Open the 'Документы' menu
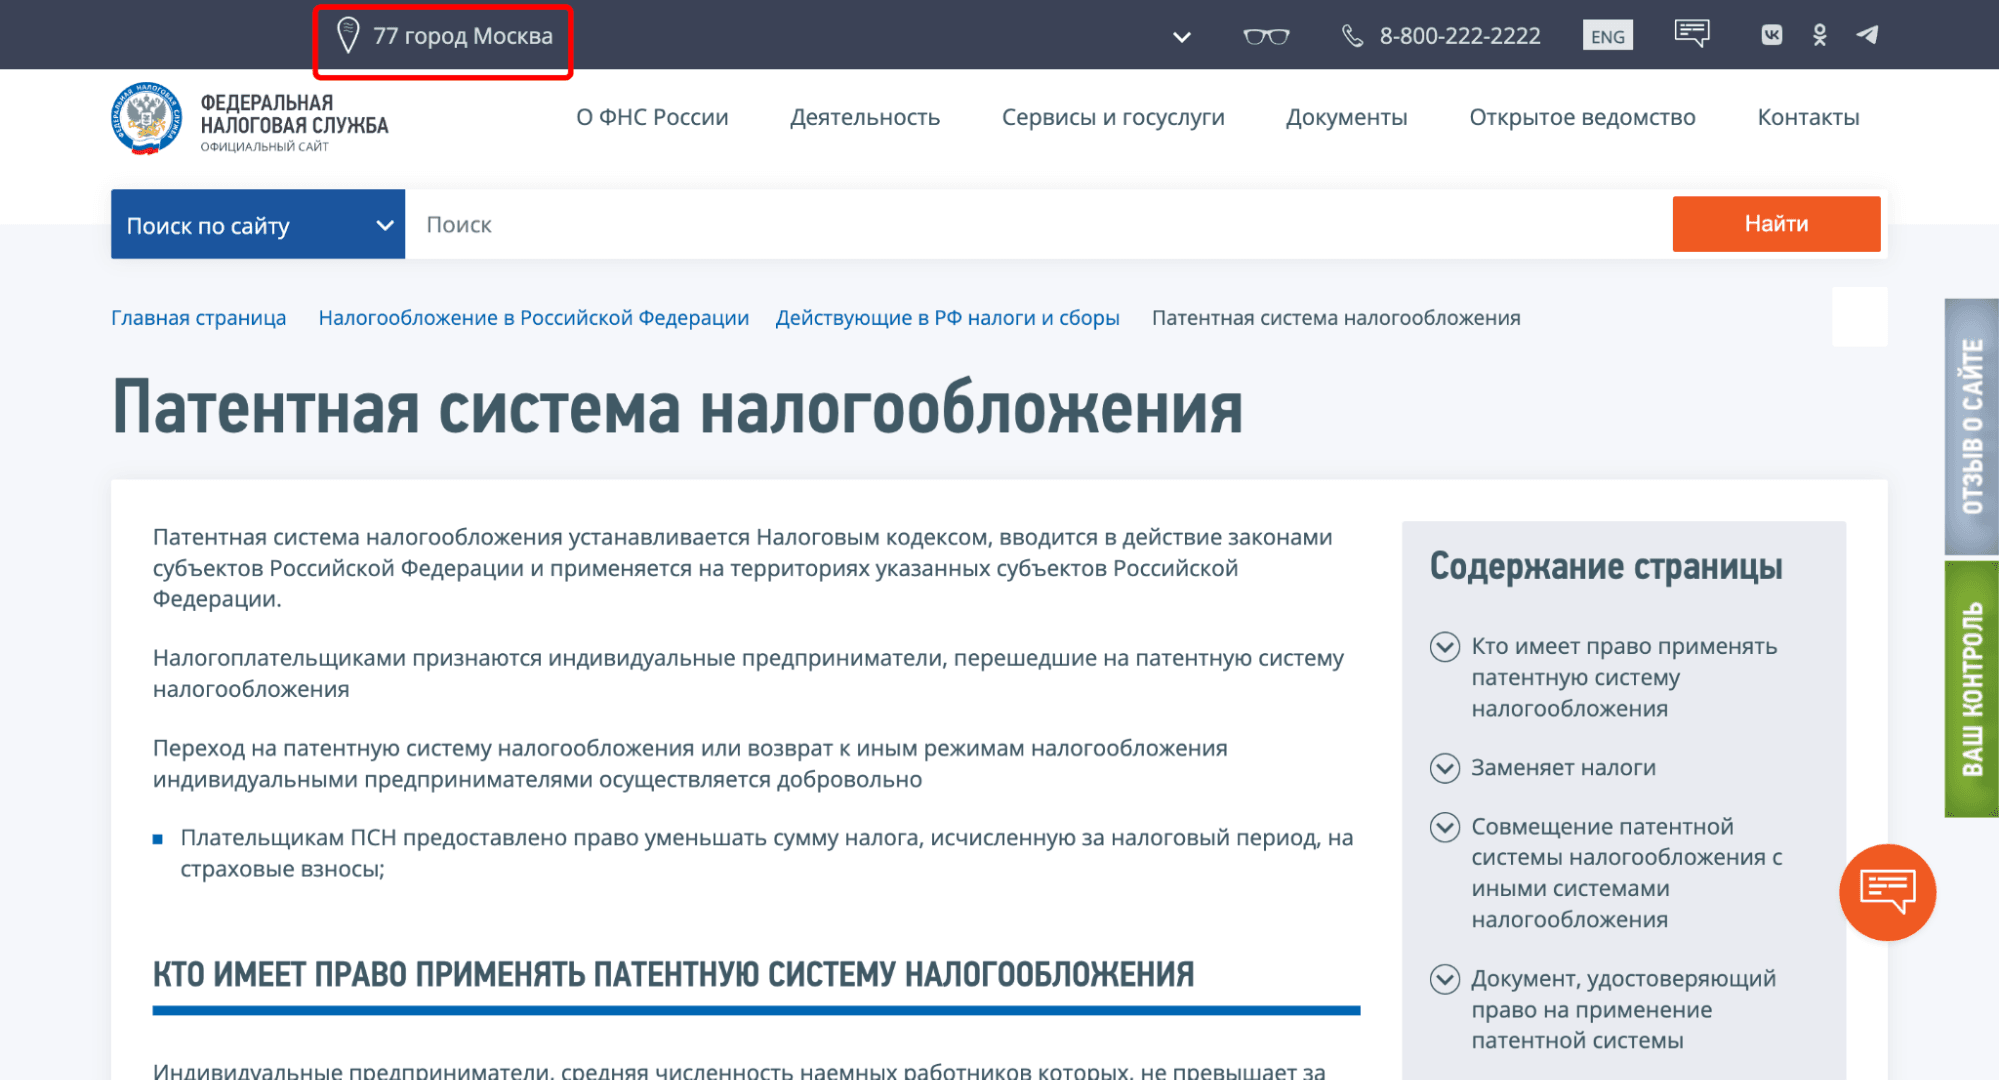This screenshot has width=1999, height=1080. coord(1347,117)
